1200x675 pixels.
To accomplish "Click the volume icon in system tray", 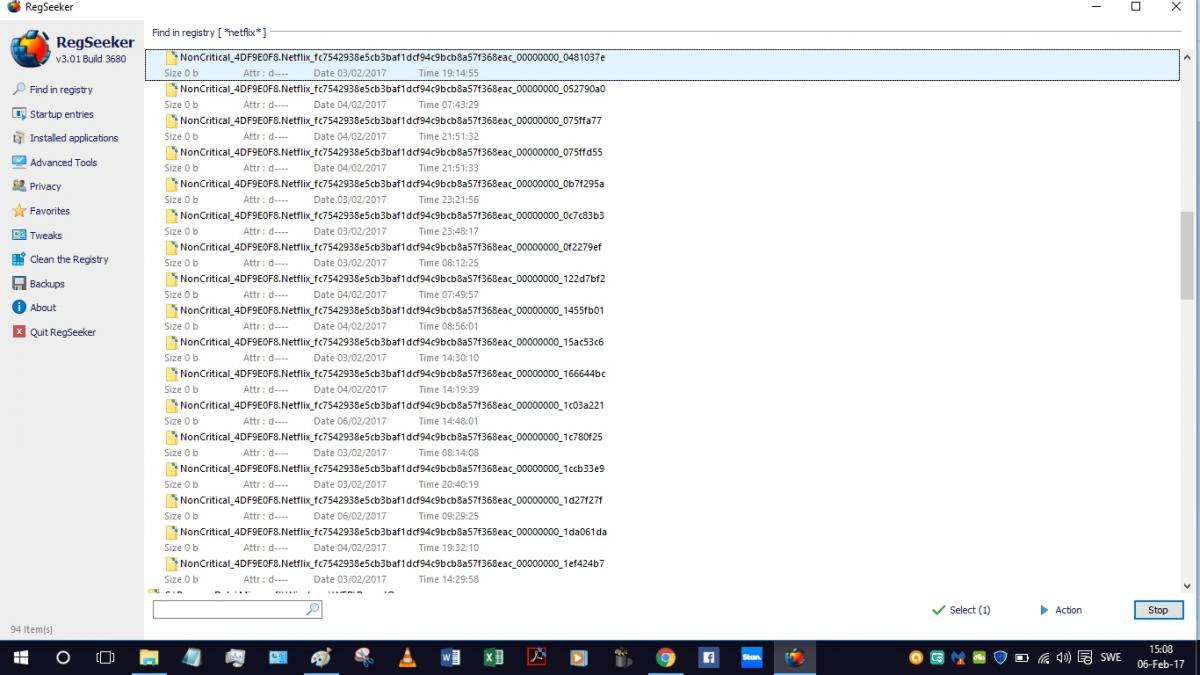I will click(1063, 658).
